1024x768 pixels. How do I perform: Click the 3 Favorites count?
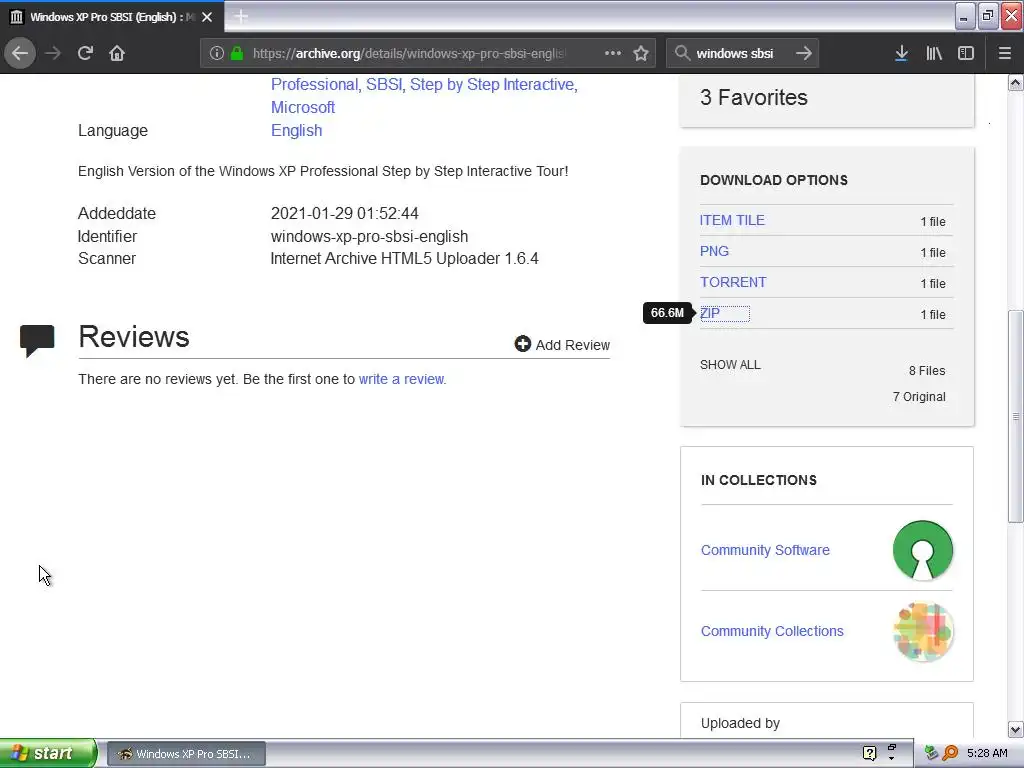coord(754,97)
